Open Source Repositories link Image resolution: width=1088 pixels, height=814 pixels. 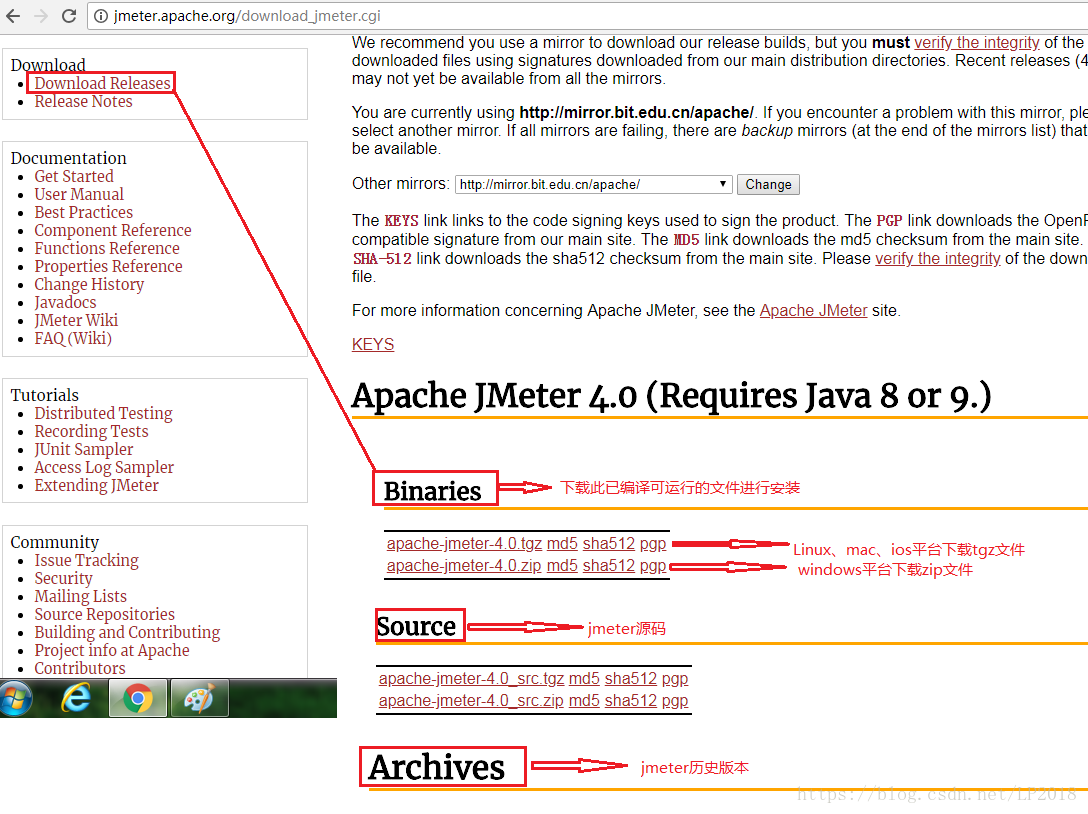pos(105,615)
